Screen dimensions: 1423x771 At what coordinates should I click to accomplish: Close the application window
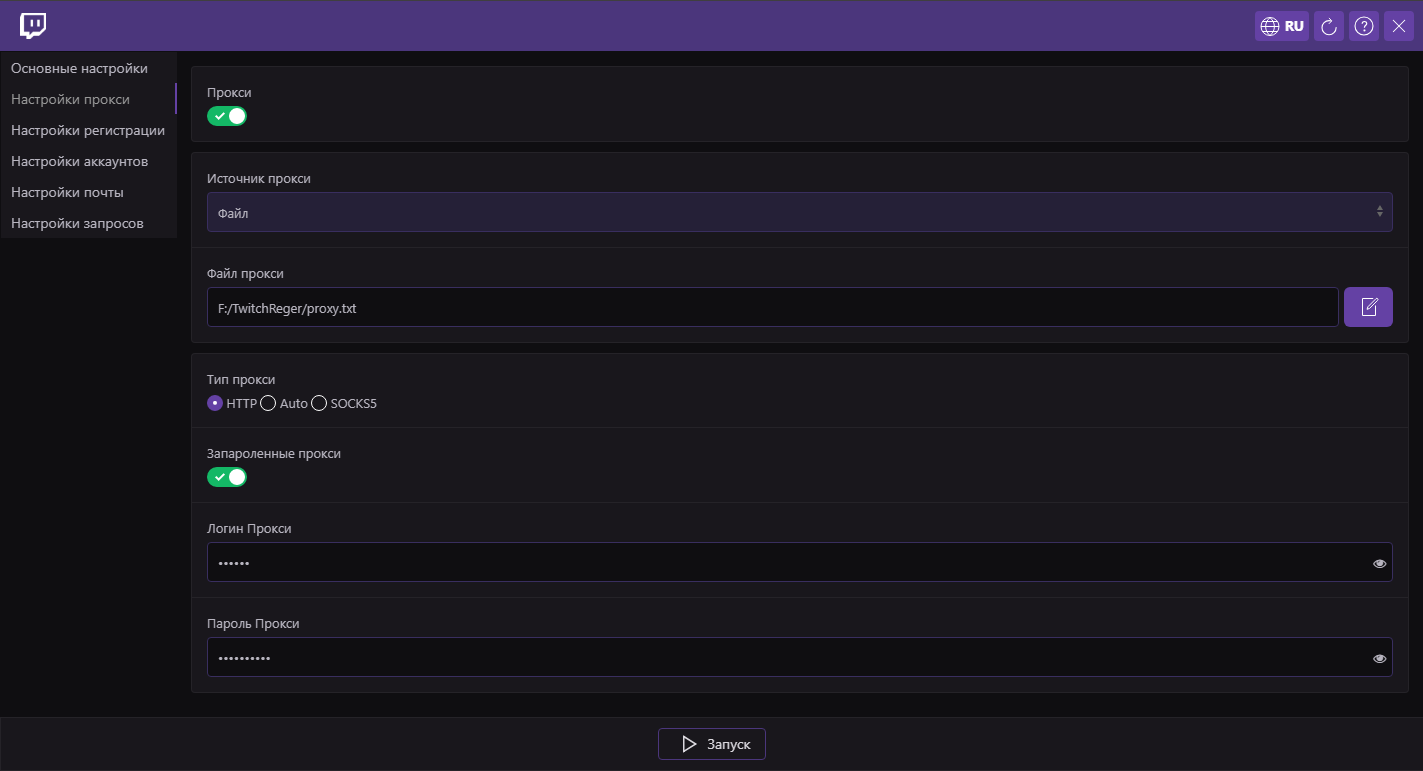point(1399,27)
